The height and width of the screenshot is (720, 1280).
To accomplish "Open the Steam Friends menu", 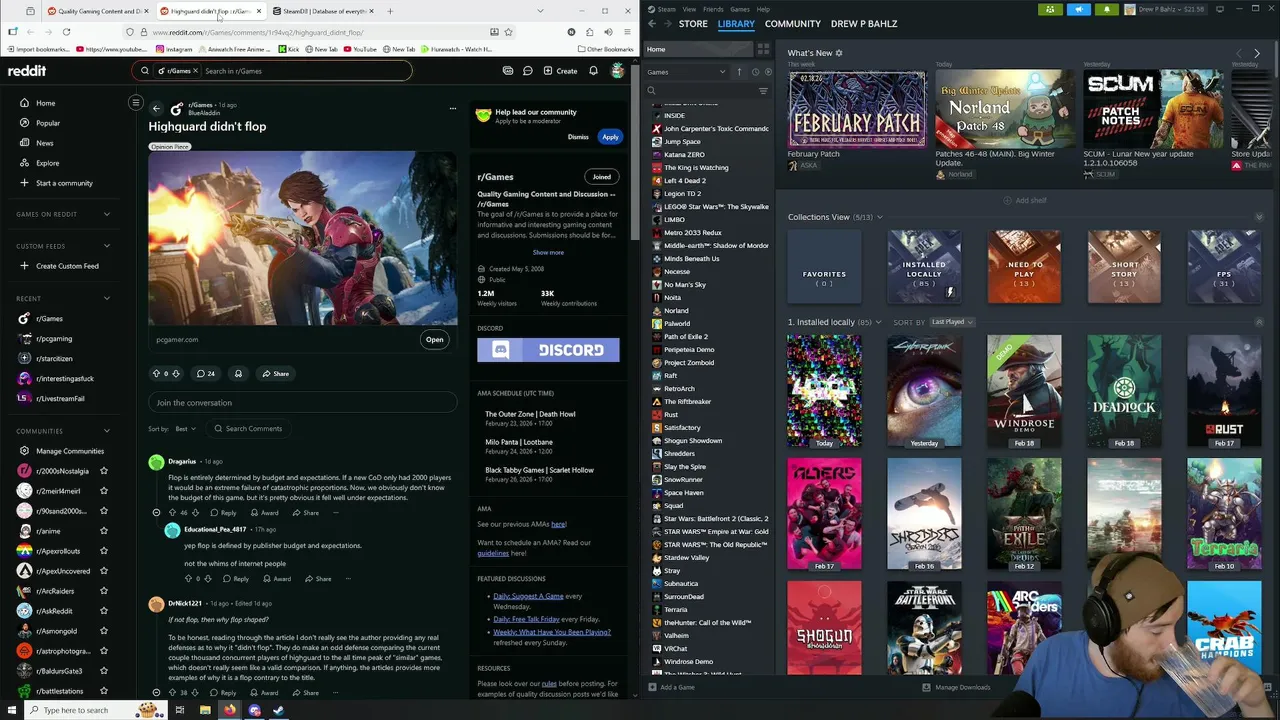I will 713,9.
